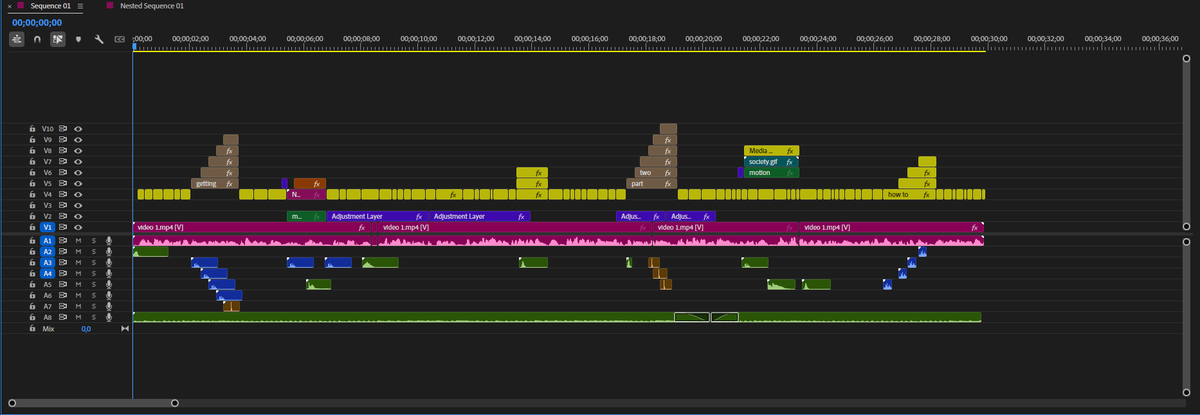Switch to Sequence 01 tab
Viewport: 1200px width, 415px height.
click(50, 6)
